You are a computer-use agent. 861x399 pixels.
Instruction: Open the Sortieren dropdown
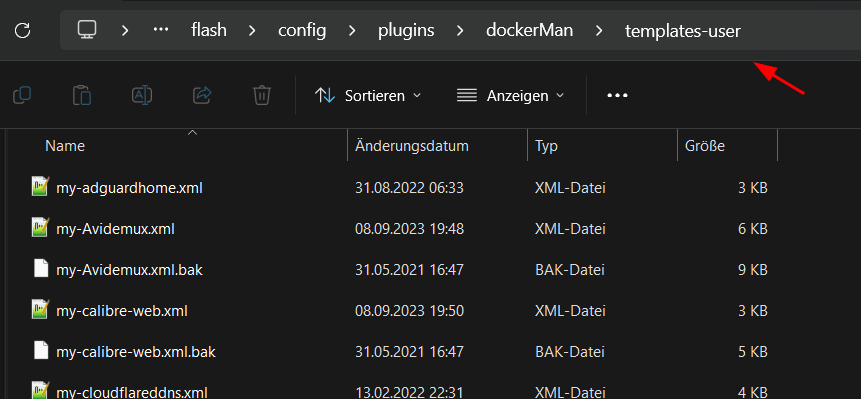click(368, 95)
